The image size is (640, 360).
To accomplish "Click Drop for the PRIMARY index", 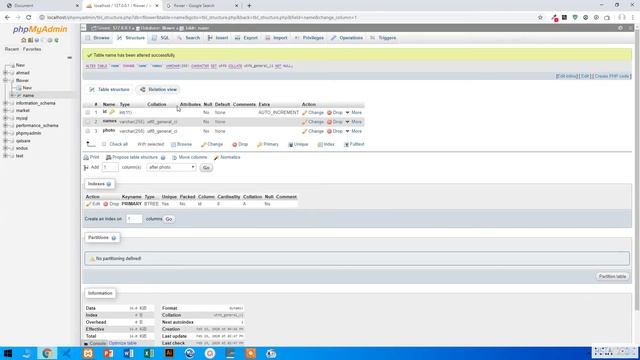I will [111, 204].
